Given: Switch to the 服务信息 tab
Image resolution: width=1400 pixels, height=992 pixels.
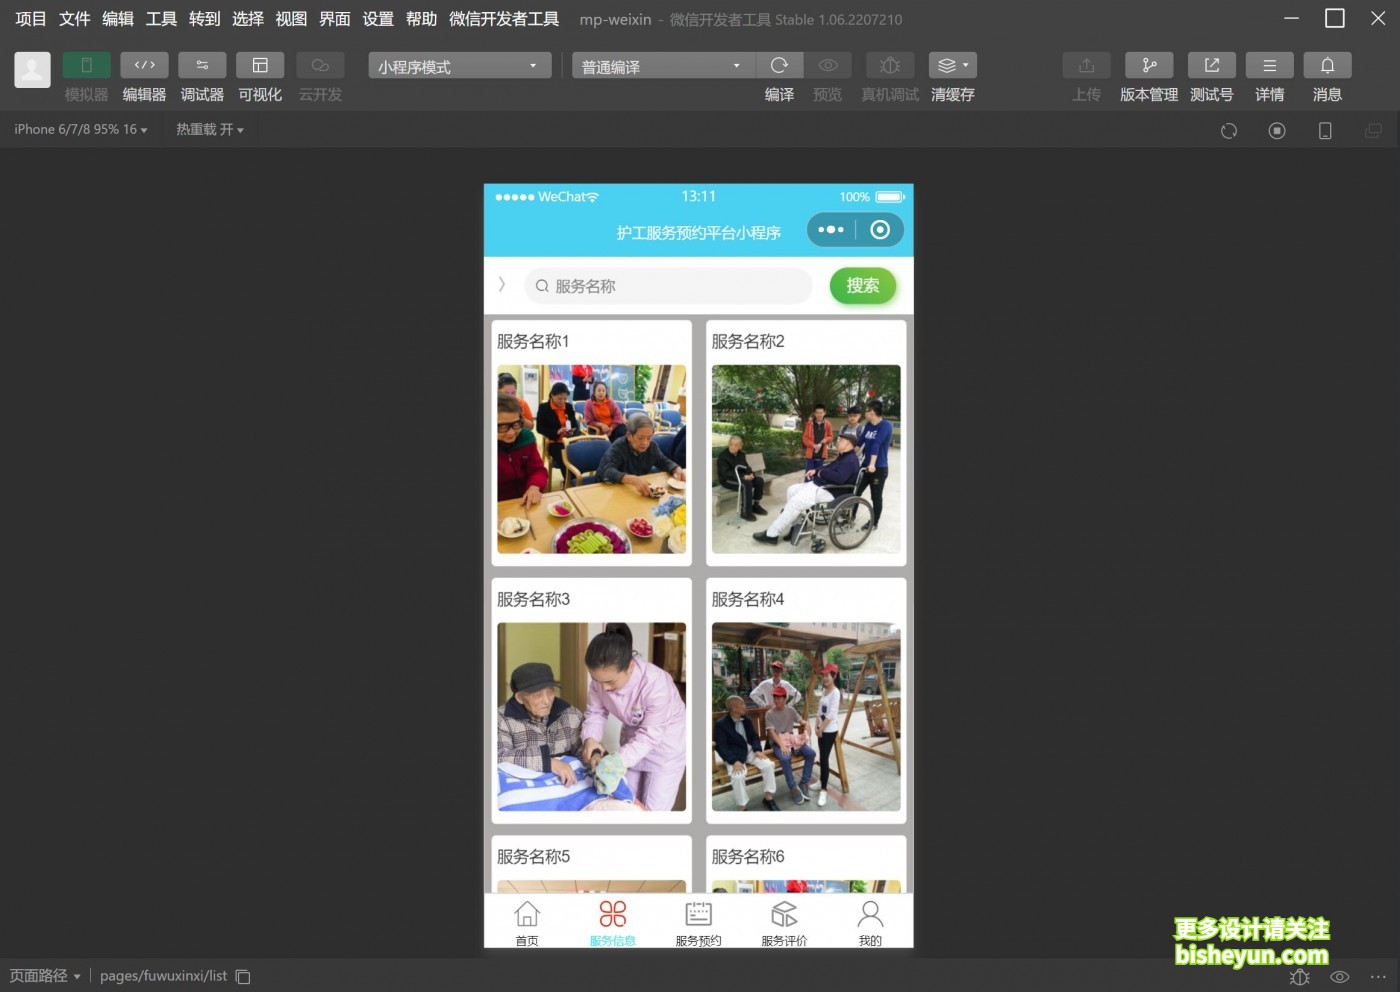Looking at the screenshot, I should 613,923.
